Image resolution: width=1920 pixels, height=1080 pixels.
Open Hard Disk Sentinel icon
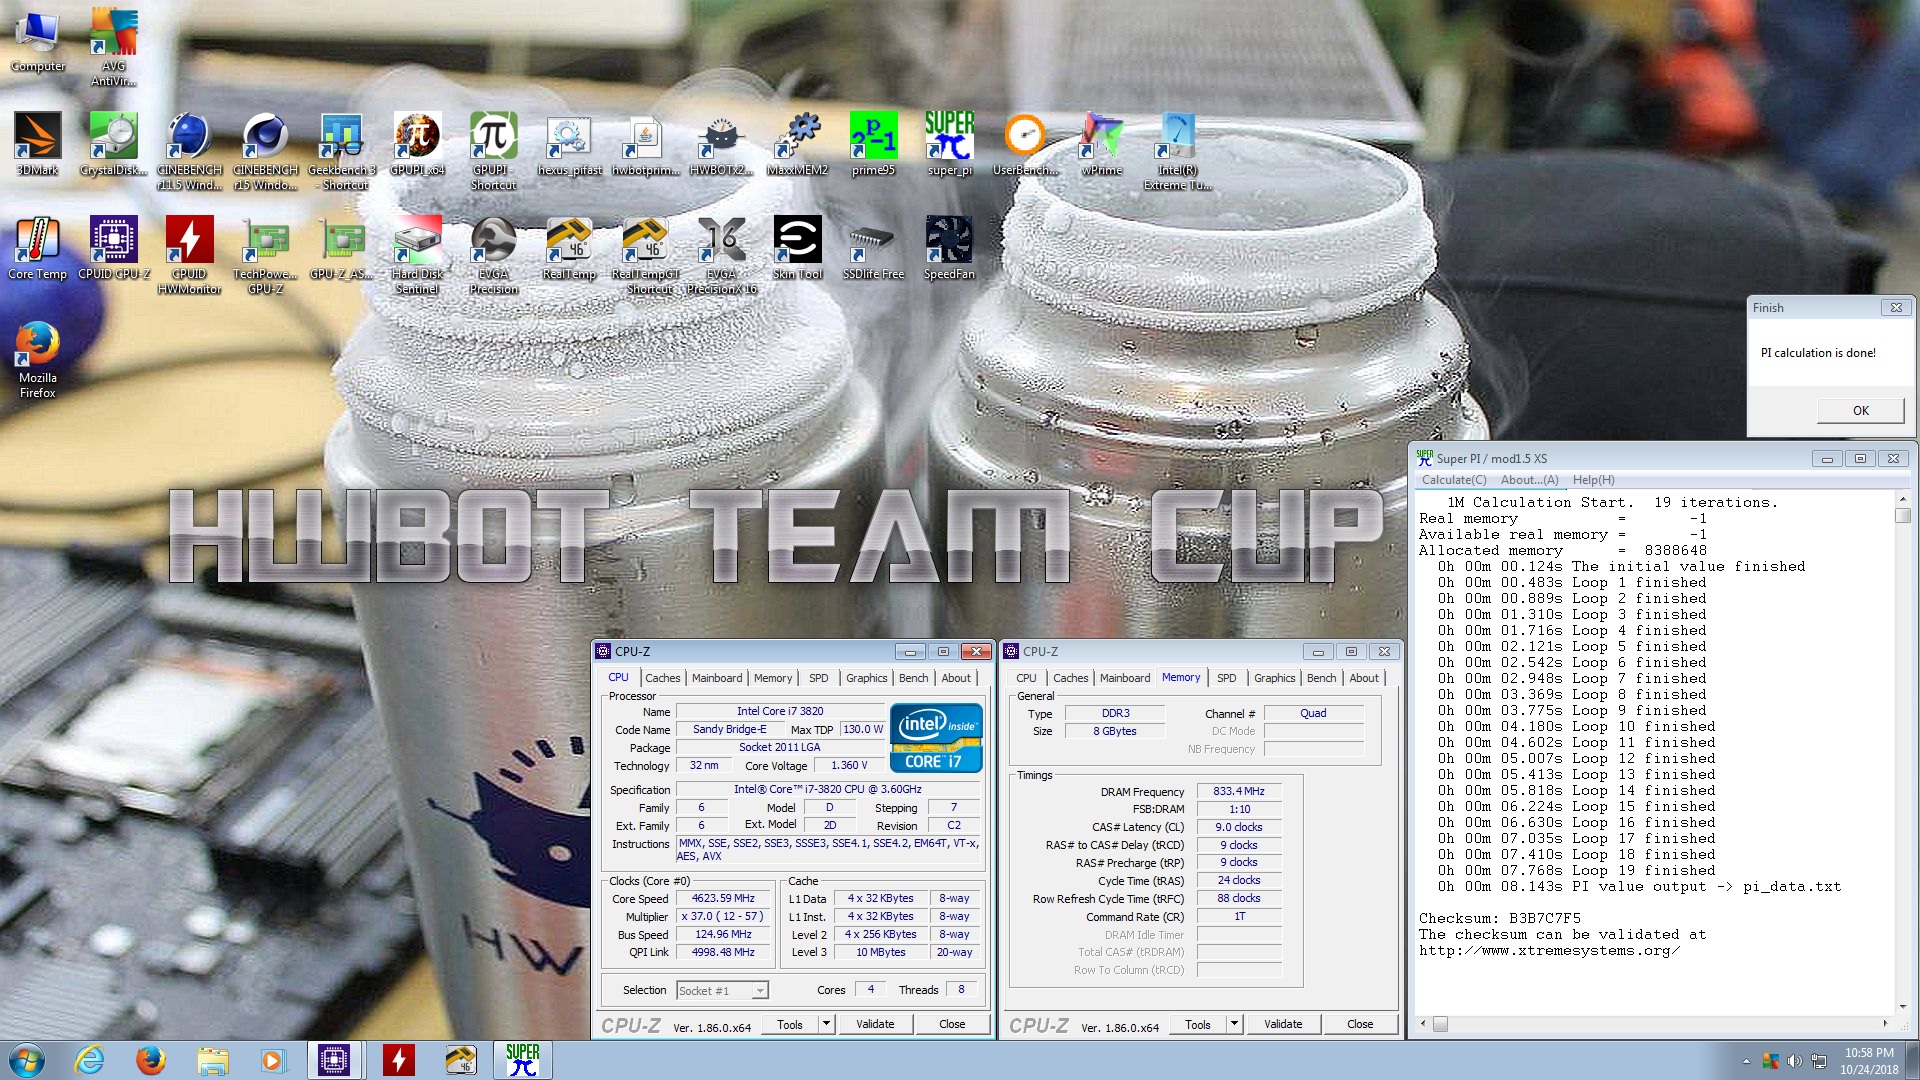coord(418,254)
